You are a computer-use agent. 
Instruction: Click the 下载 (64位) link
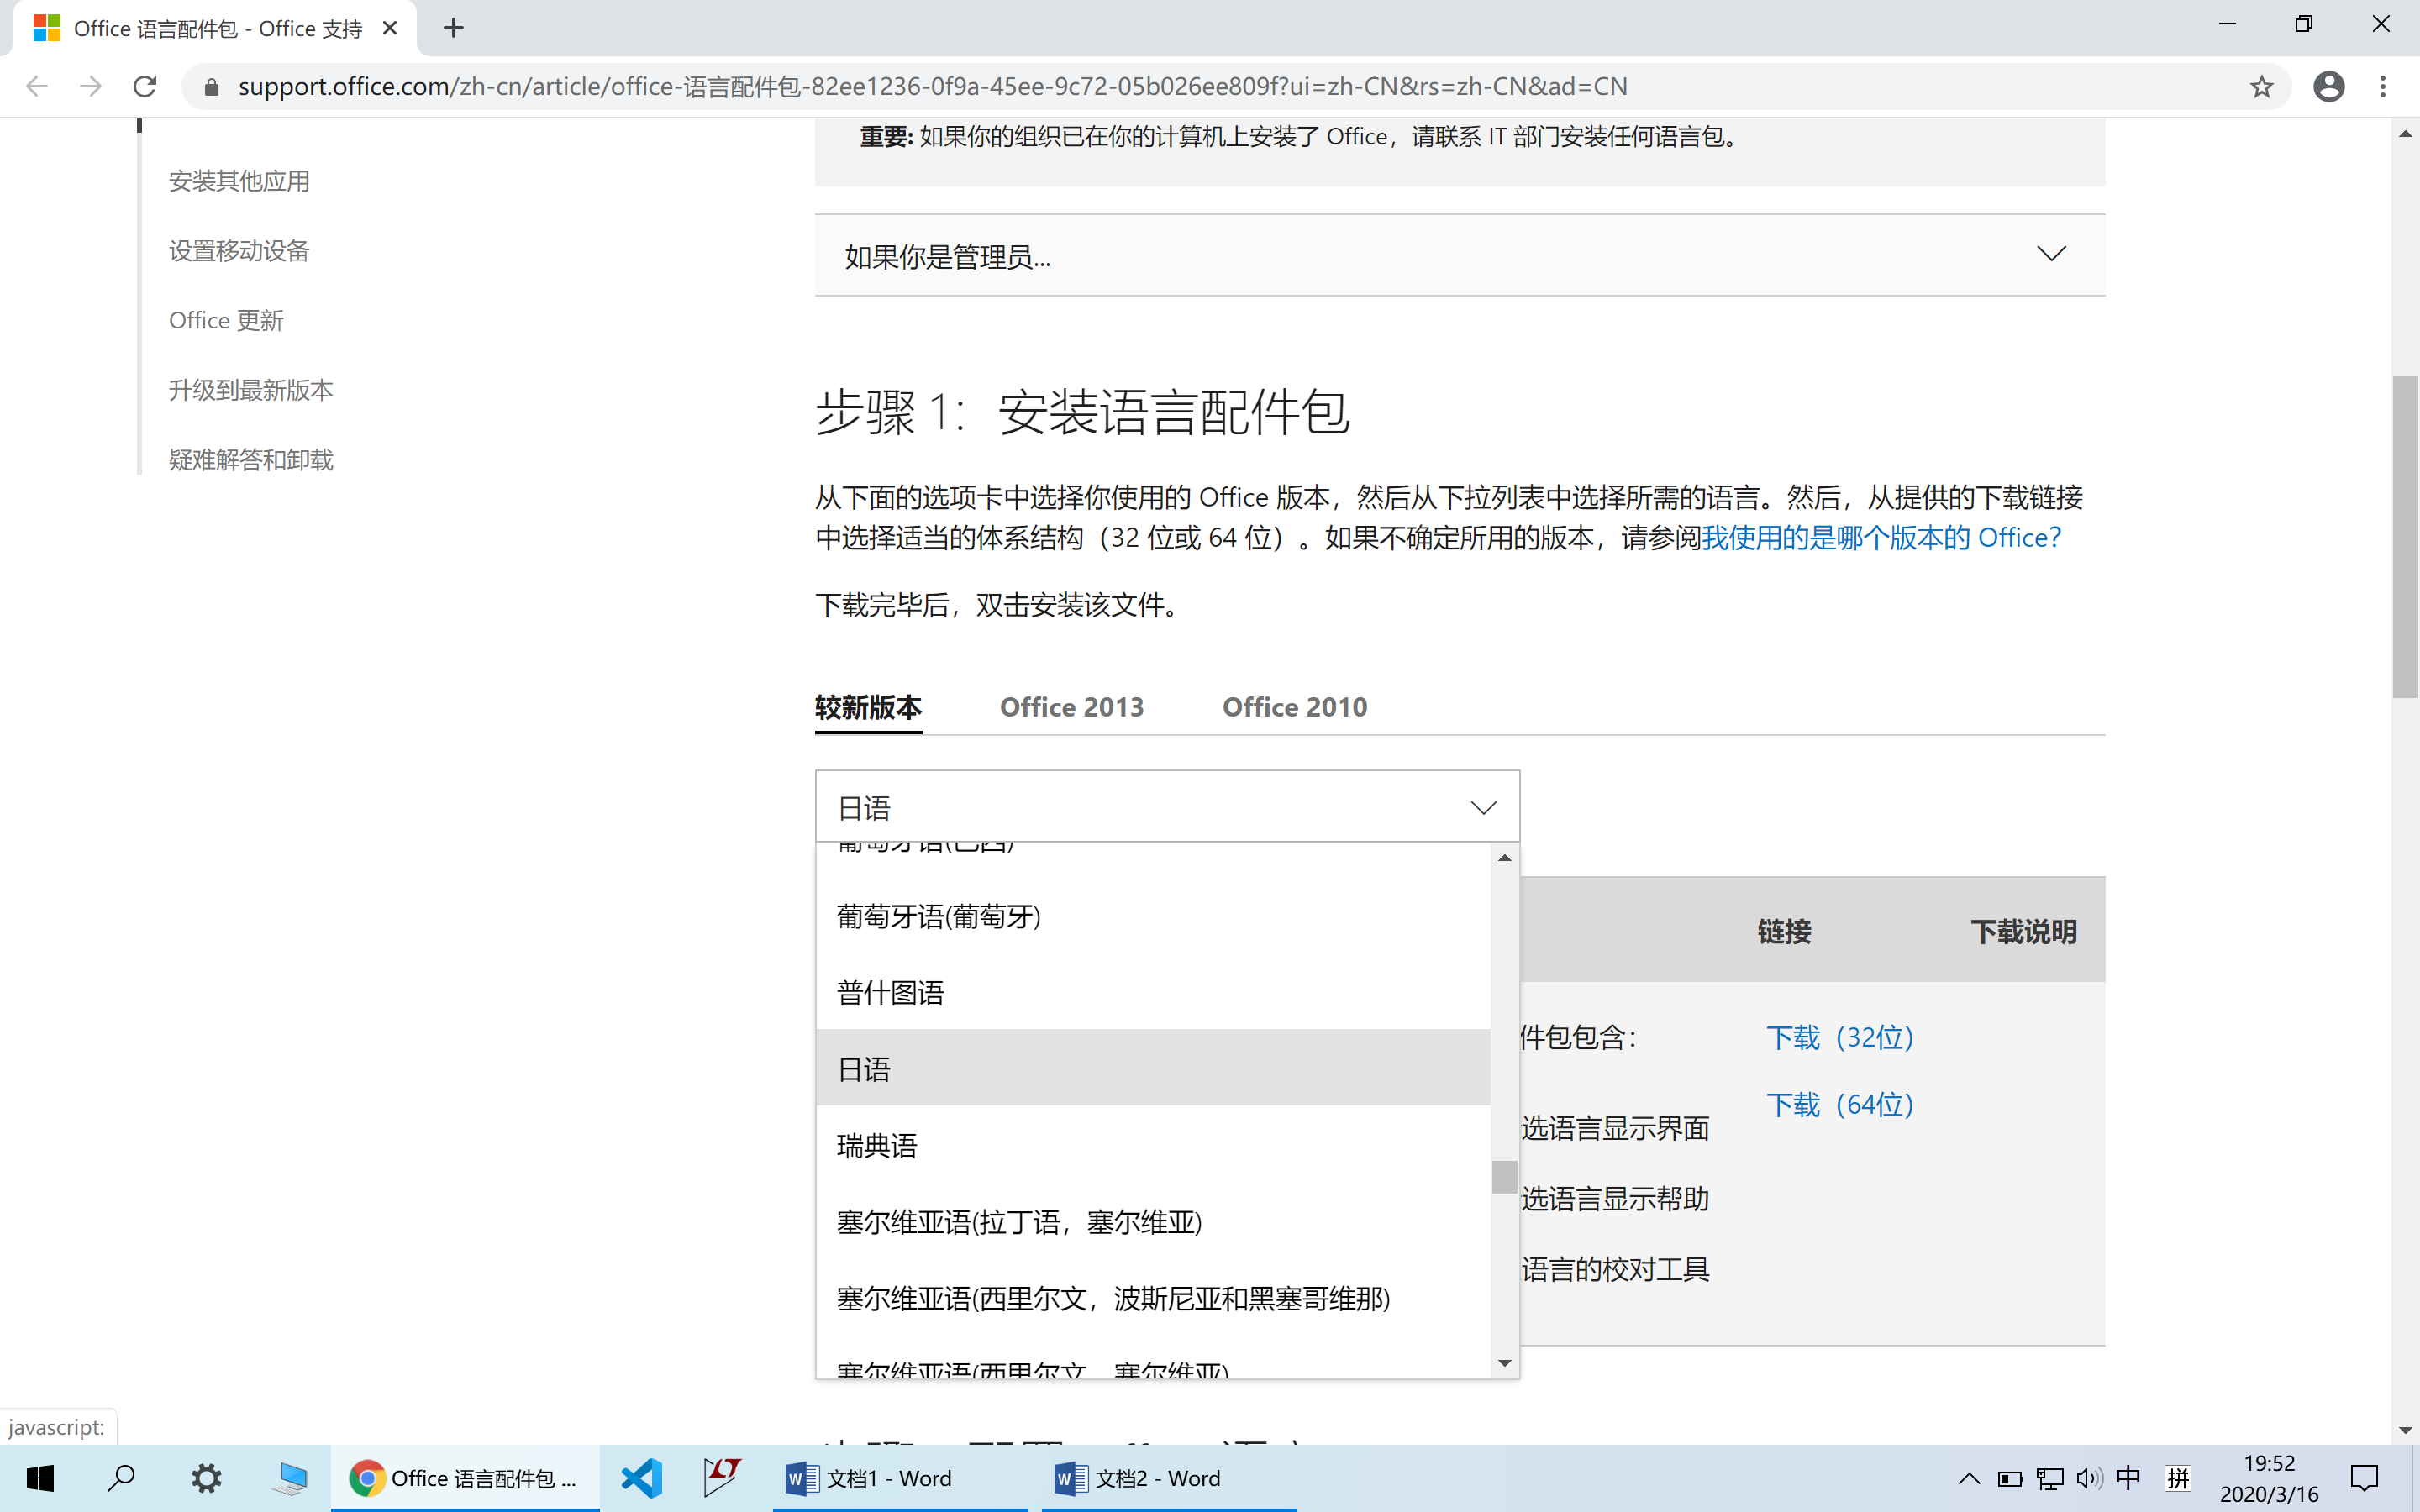(1840, 1104)
